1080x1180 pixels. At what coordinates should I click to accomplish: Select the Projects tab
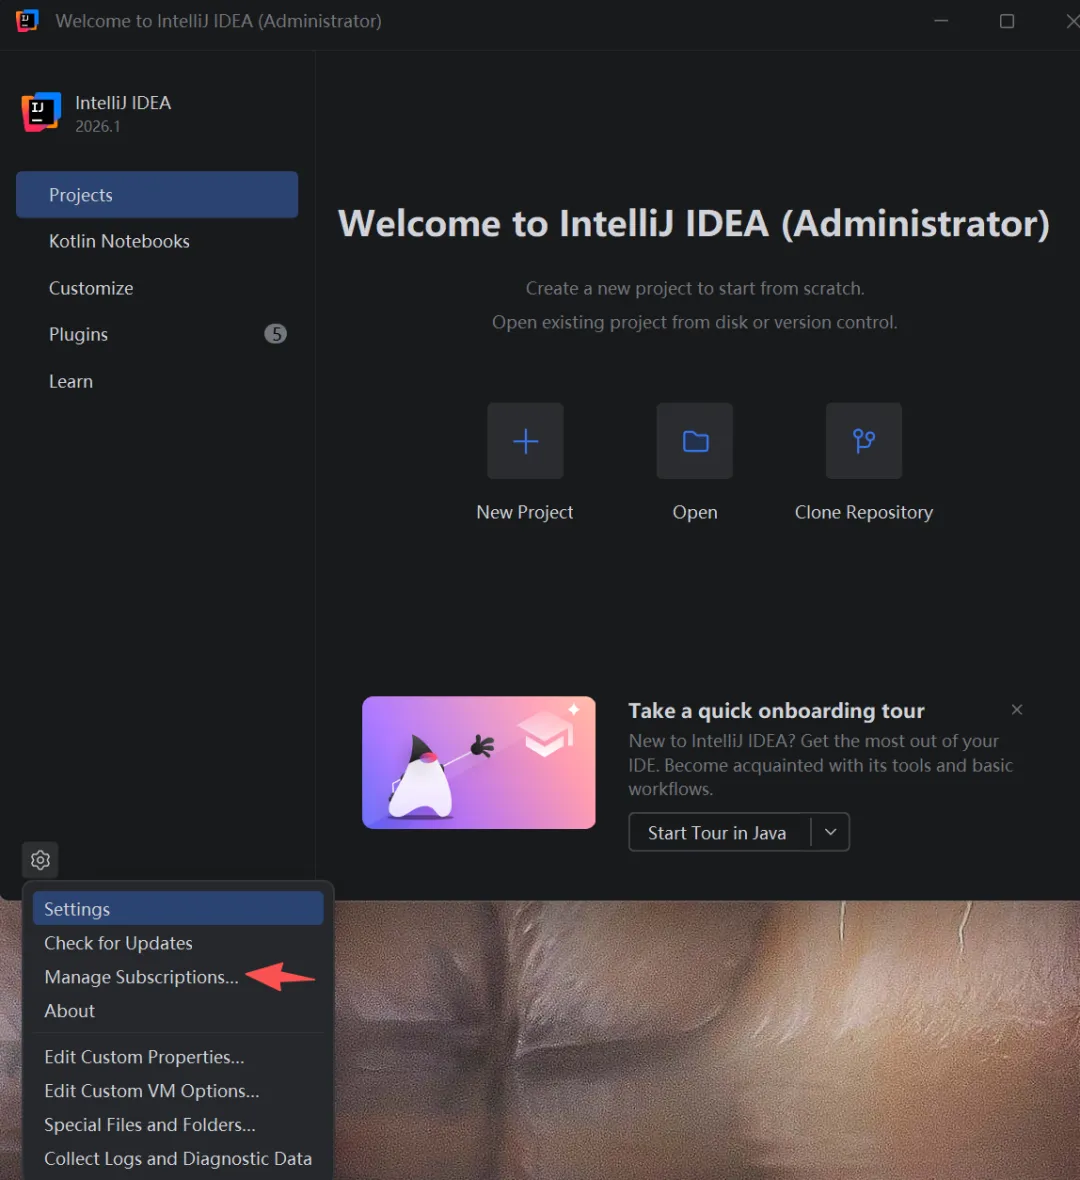[x=157, y=195]
